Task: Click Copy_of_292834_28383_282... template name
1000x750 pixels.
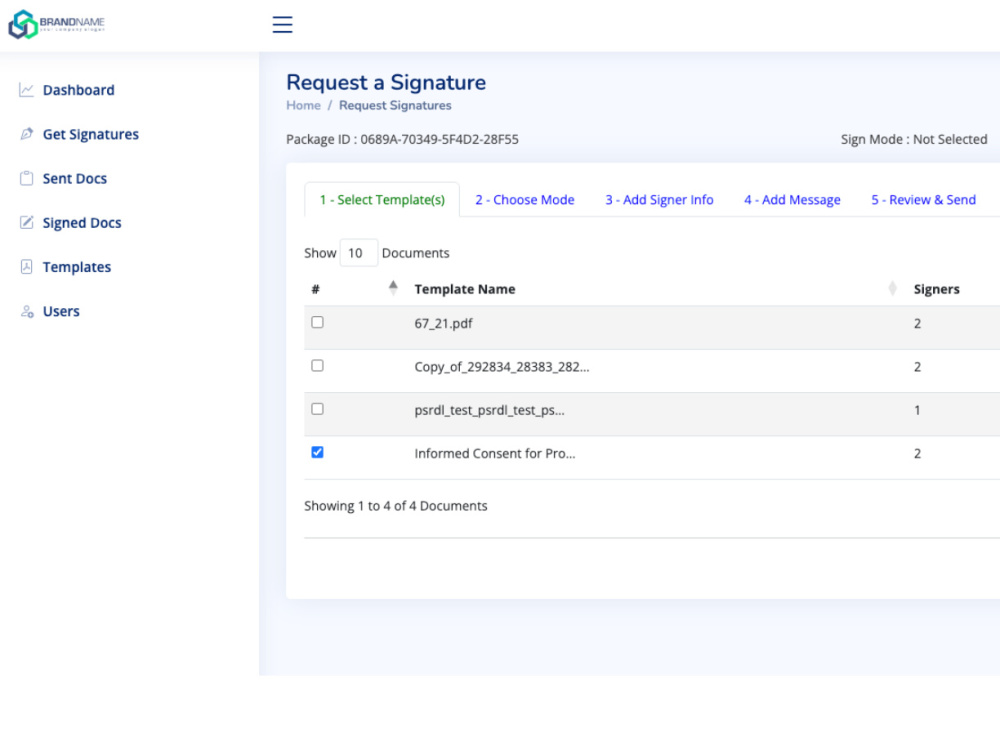Action: pyautogui.click(x=501, y=367)
